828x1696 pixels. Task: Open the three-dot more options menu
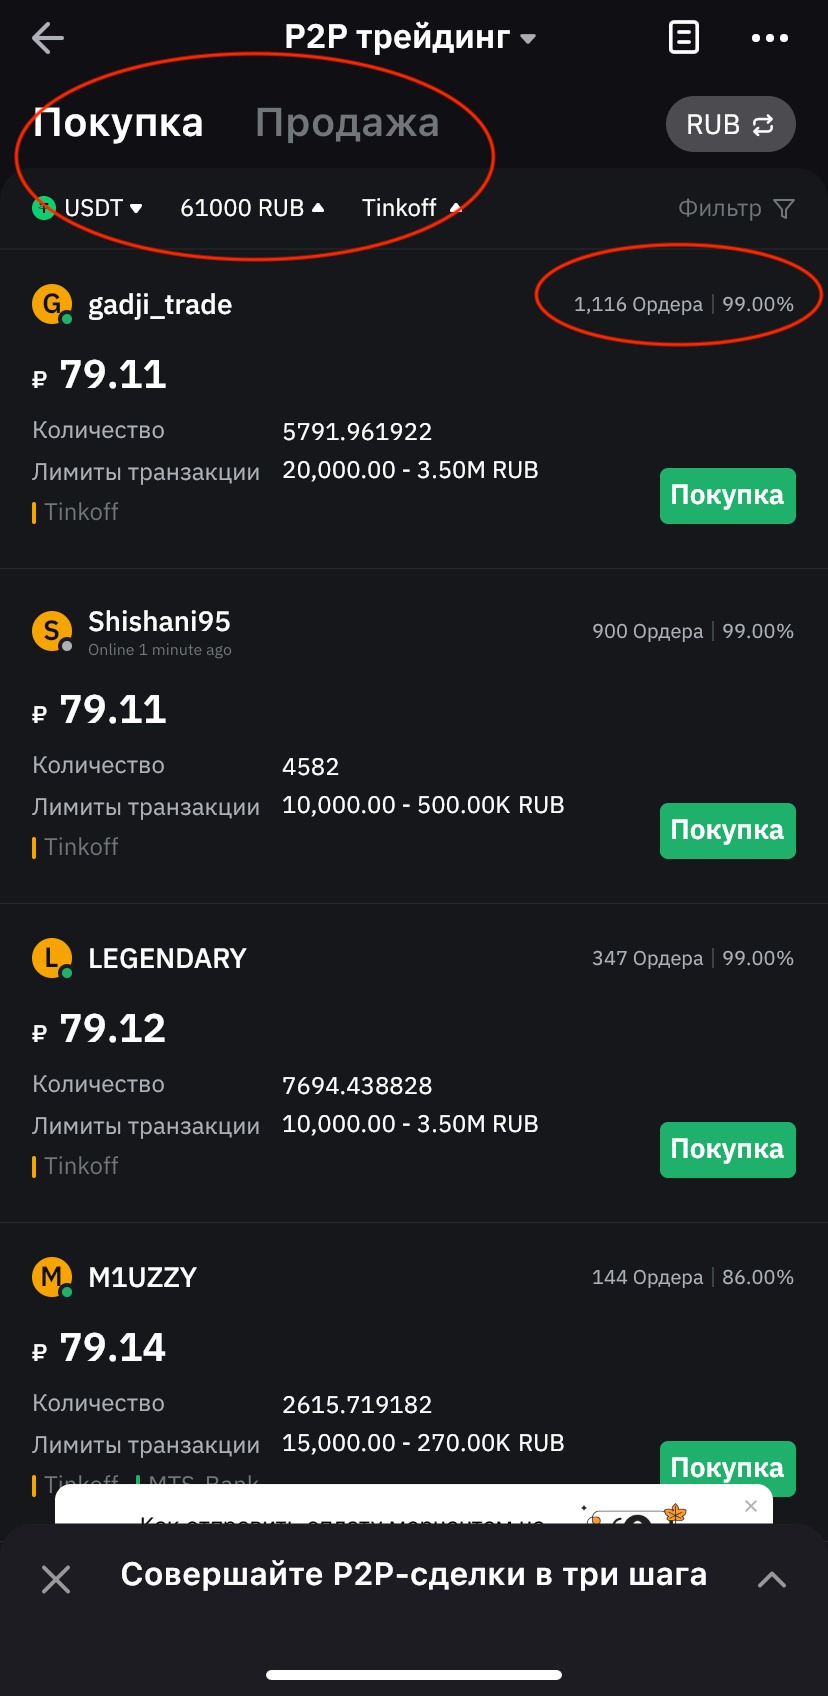pyautogui.click(x=769, y=38)
